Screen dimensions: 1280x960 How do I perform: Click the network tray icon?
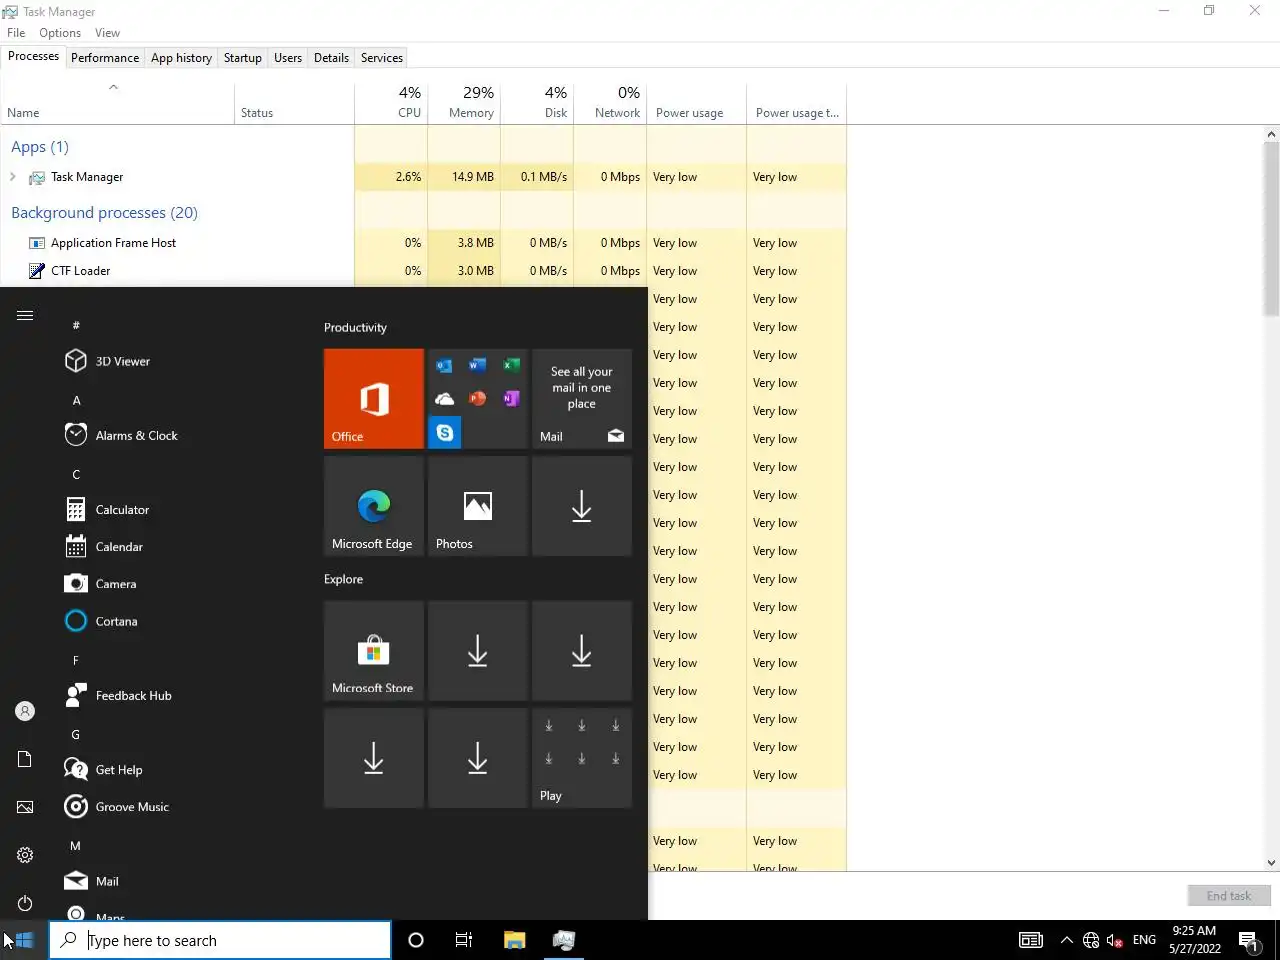(1091, 940)
